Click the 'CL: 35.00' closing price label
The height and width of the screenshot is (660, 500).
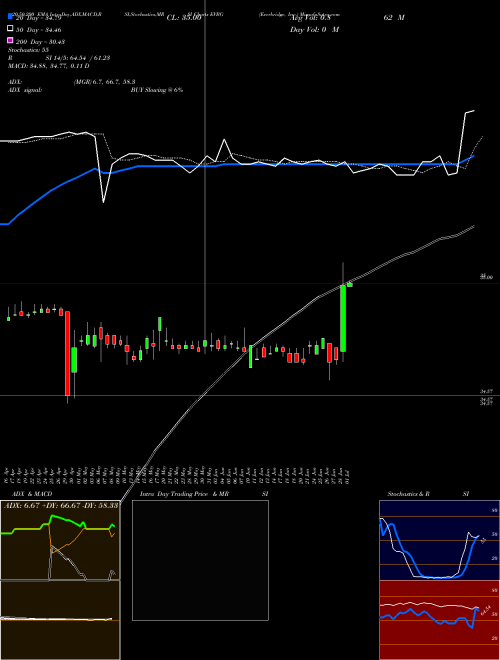click(x=184, y=18)
